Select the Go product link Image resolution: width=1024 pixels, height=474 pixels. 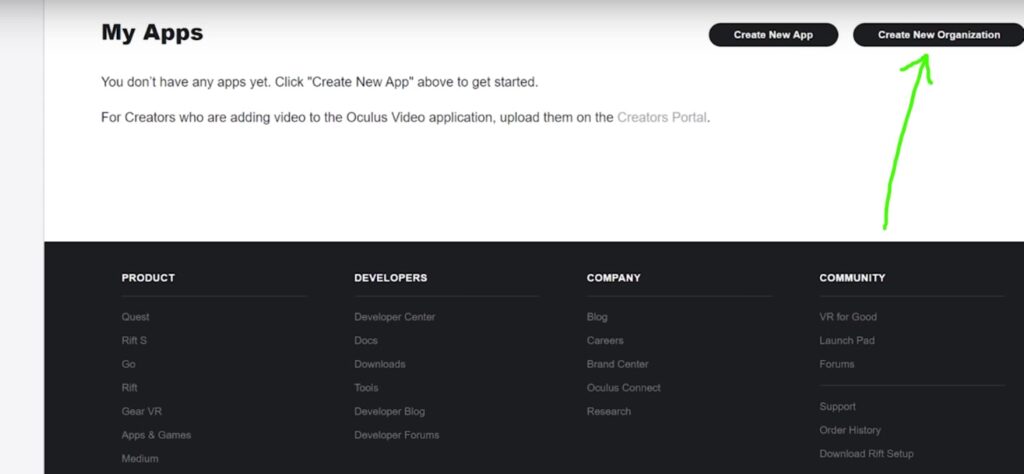(x=128, y=364)
